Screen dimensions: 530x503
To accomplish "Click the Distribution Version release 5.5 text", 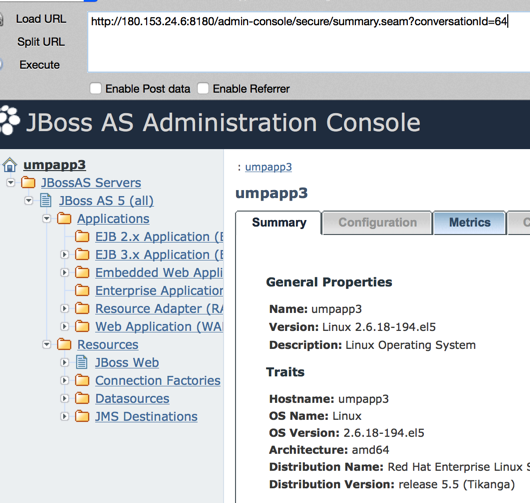I will point(392,484).
